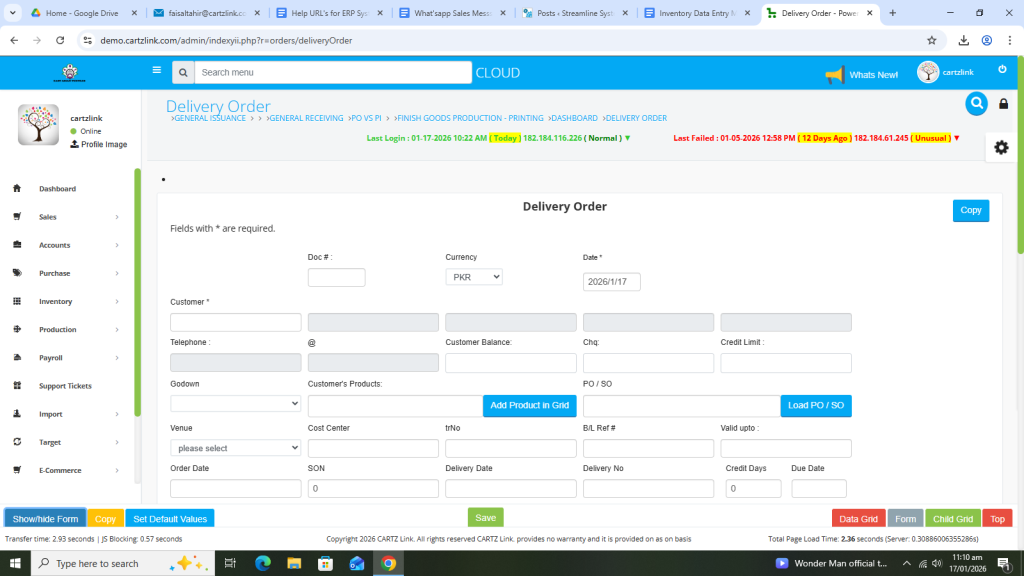Click the hamburger menu toggle icon
The width and height of the screenshot is (1024, 576).
coord(156,70)
